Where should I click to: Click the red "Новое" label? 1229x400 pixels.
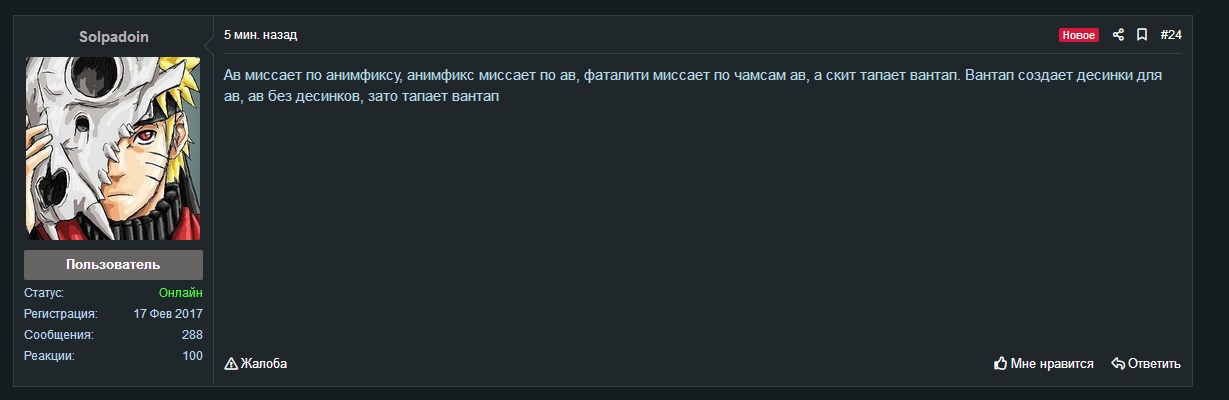click(x=1079, y=35)
